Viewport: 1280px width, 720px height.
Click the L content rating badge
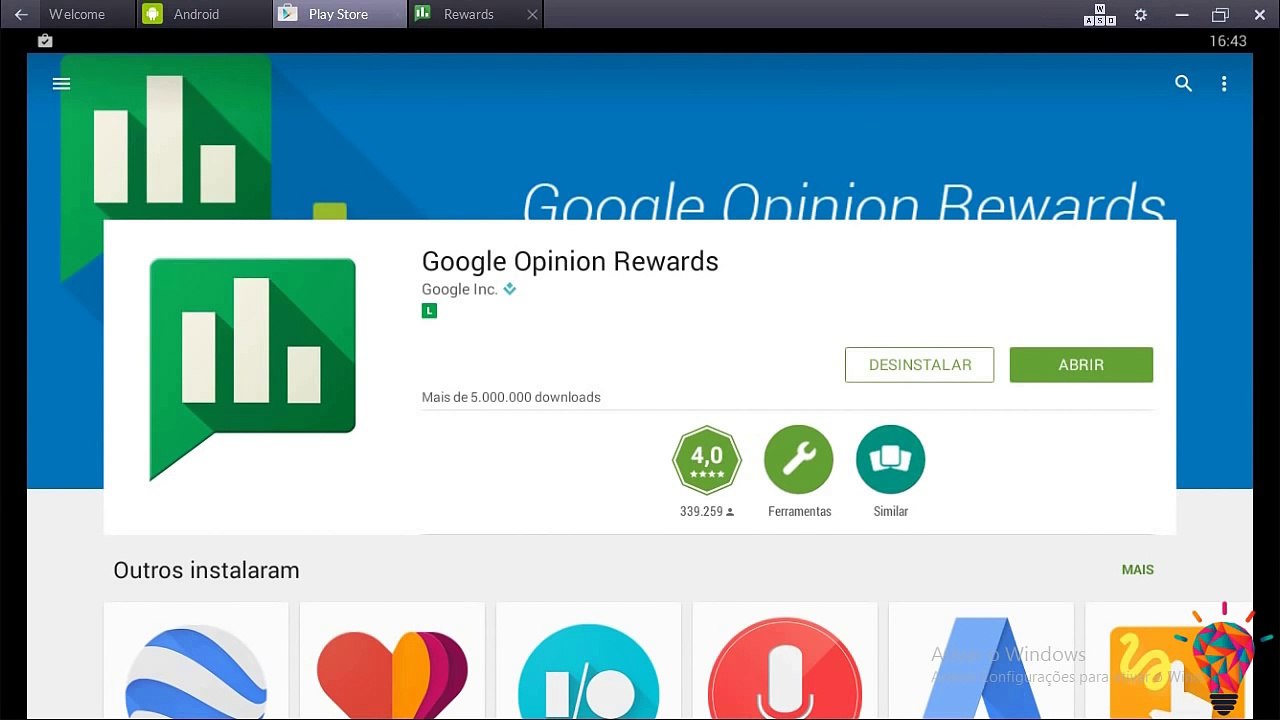click(x=429, y=311)
